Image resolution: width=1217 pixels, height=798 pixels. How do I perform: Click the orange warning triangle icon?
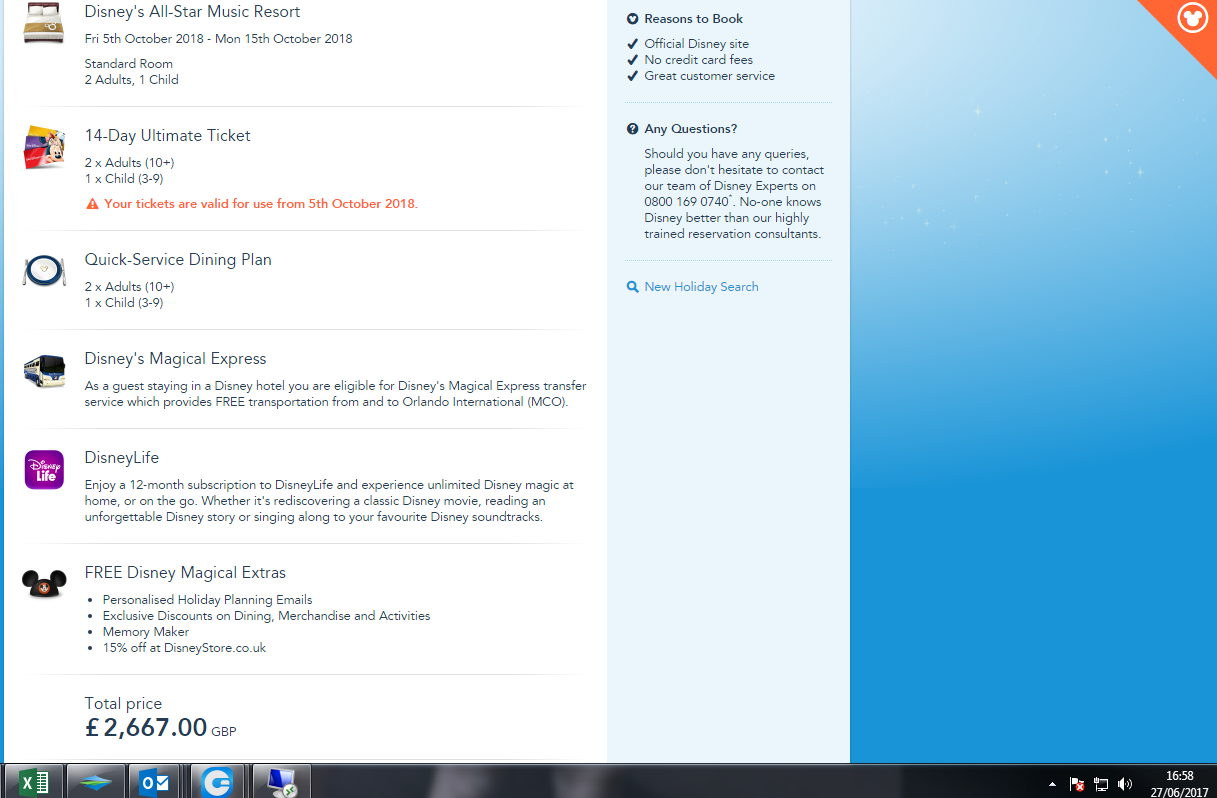(x=92, y=204)
